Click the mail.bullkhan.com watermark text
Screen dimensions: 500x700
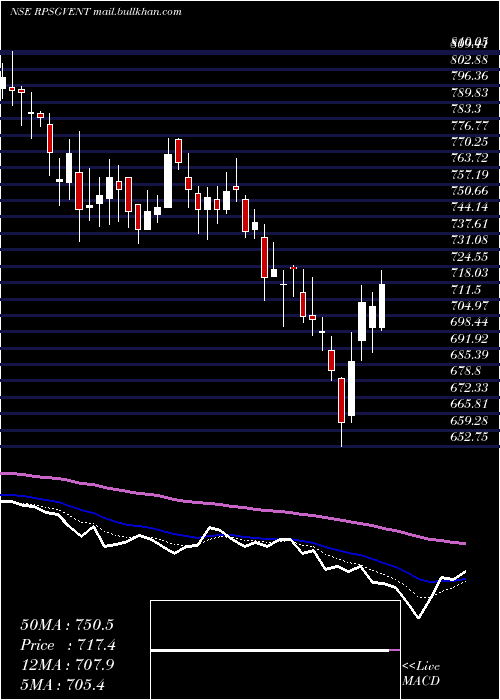point(138,12)
